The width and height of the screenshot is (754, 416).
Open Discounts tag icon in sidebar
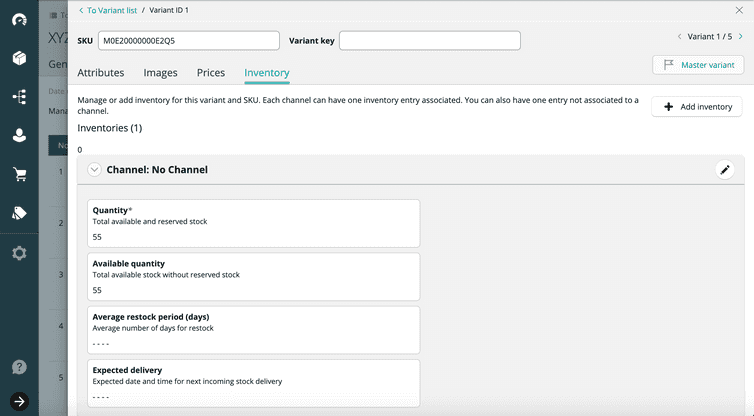[19, 213]
